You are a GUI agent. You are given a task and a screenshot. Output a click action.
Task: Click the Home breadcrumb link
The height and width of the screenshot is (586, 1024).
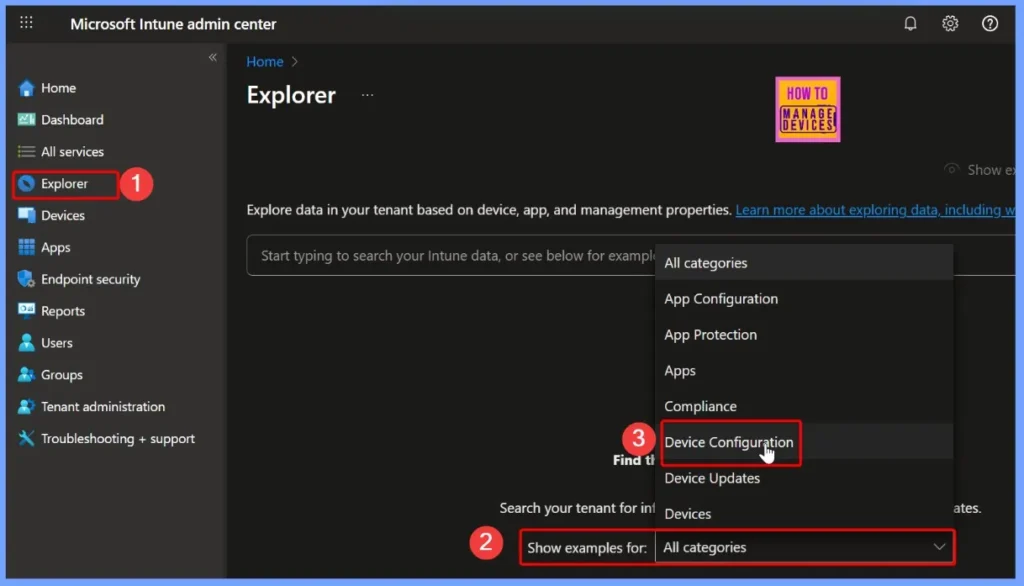(x=264, y=61)
